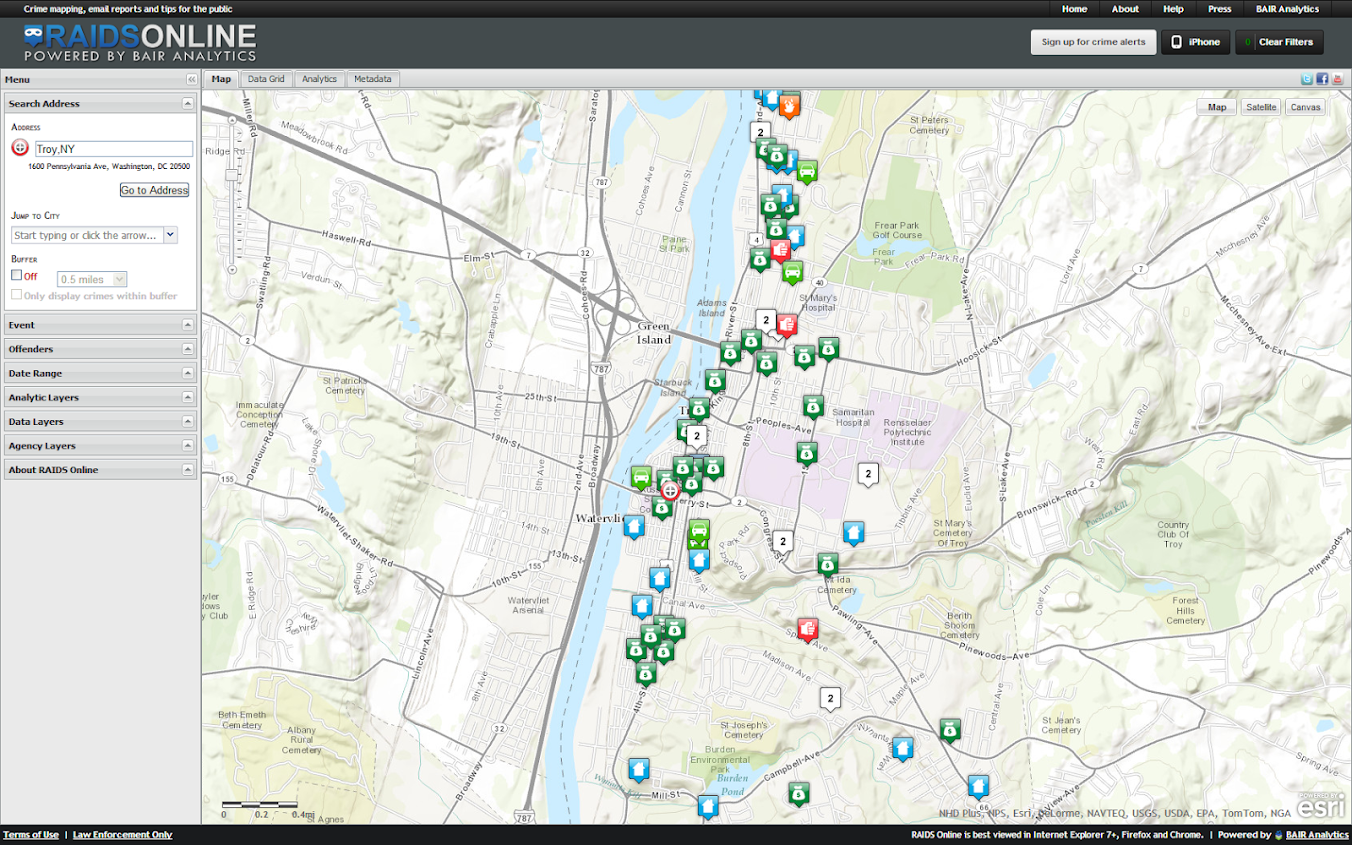Open the Law Enforcement Only link

(x=122, y=835)
